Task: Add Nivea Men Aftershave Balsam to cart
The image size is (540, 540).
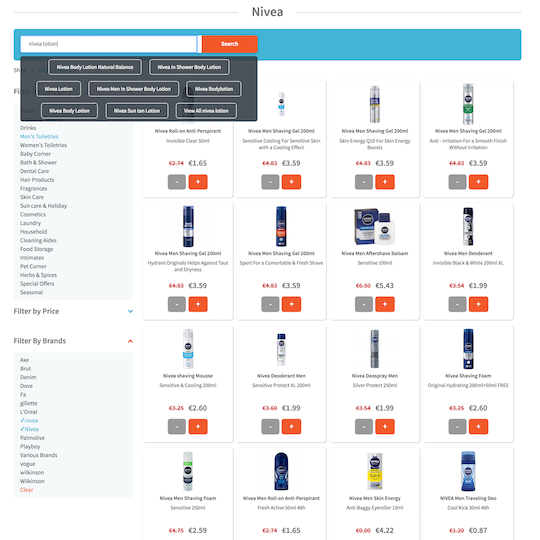Action: click(x=385, y=304)
